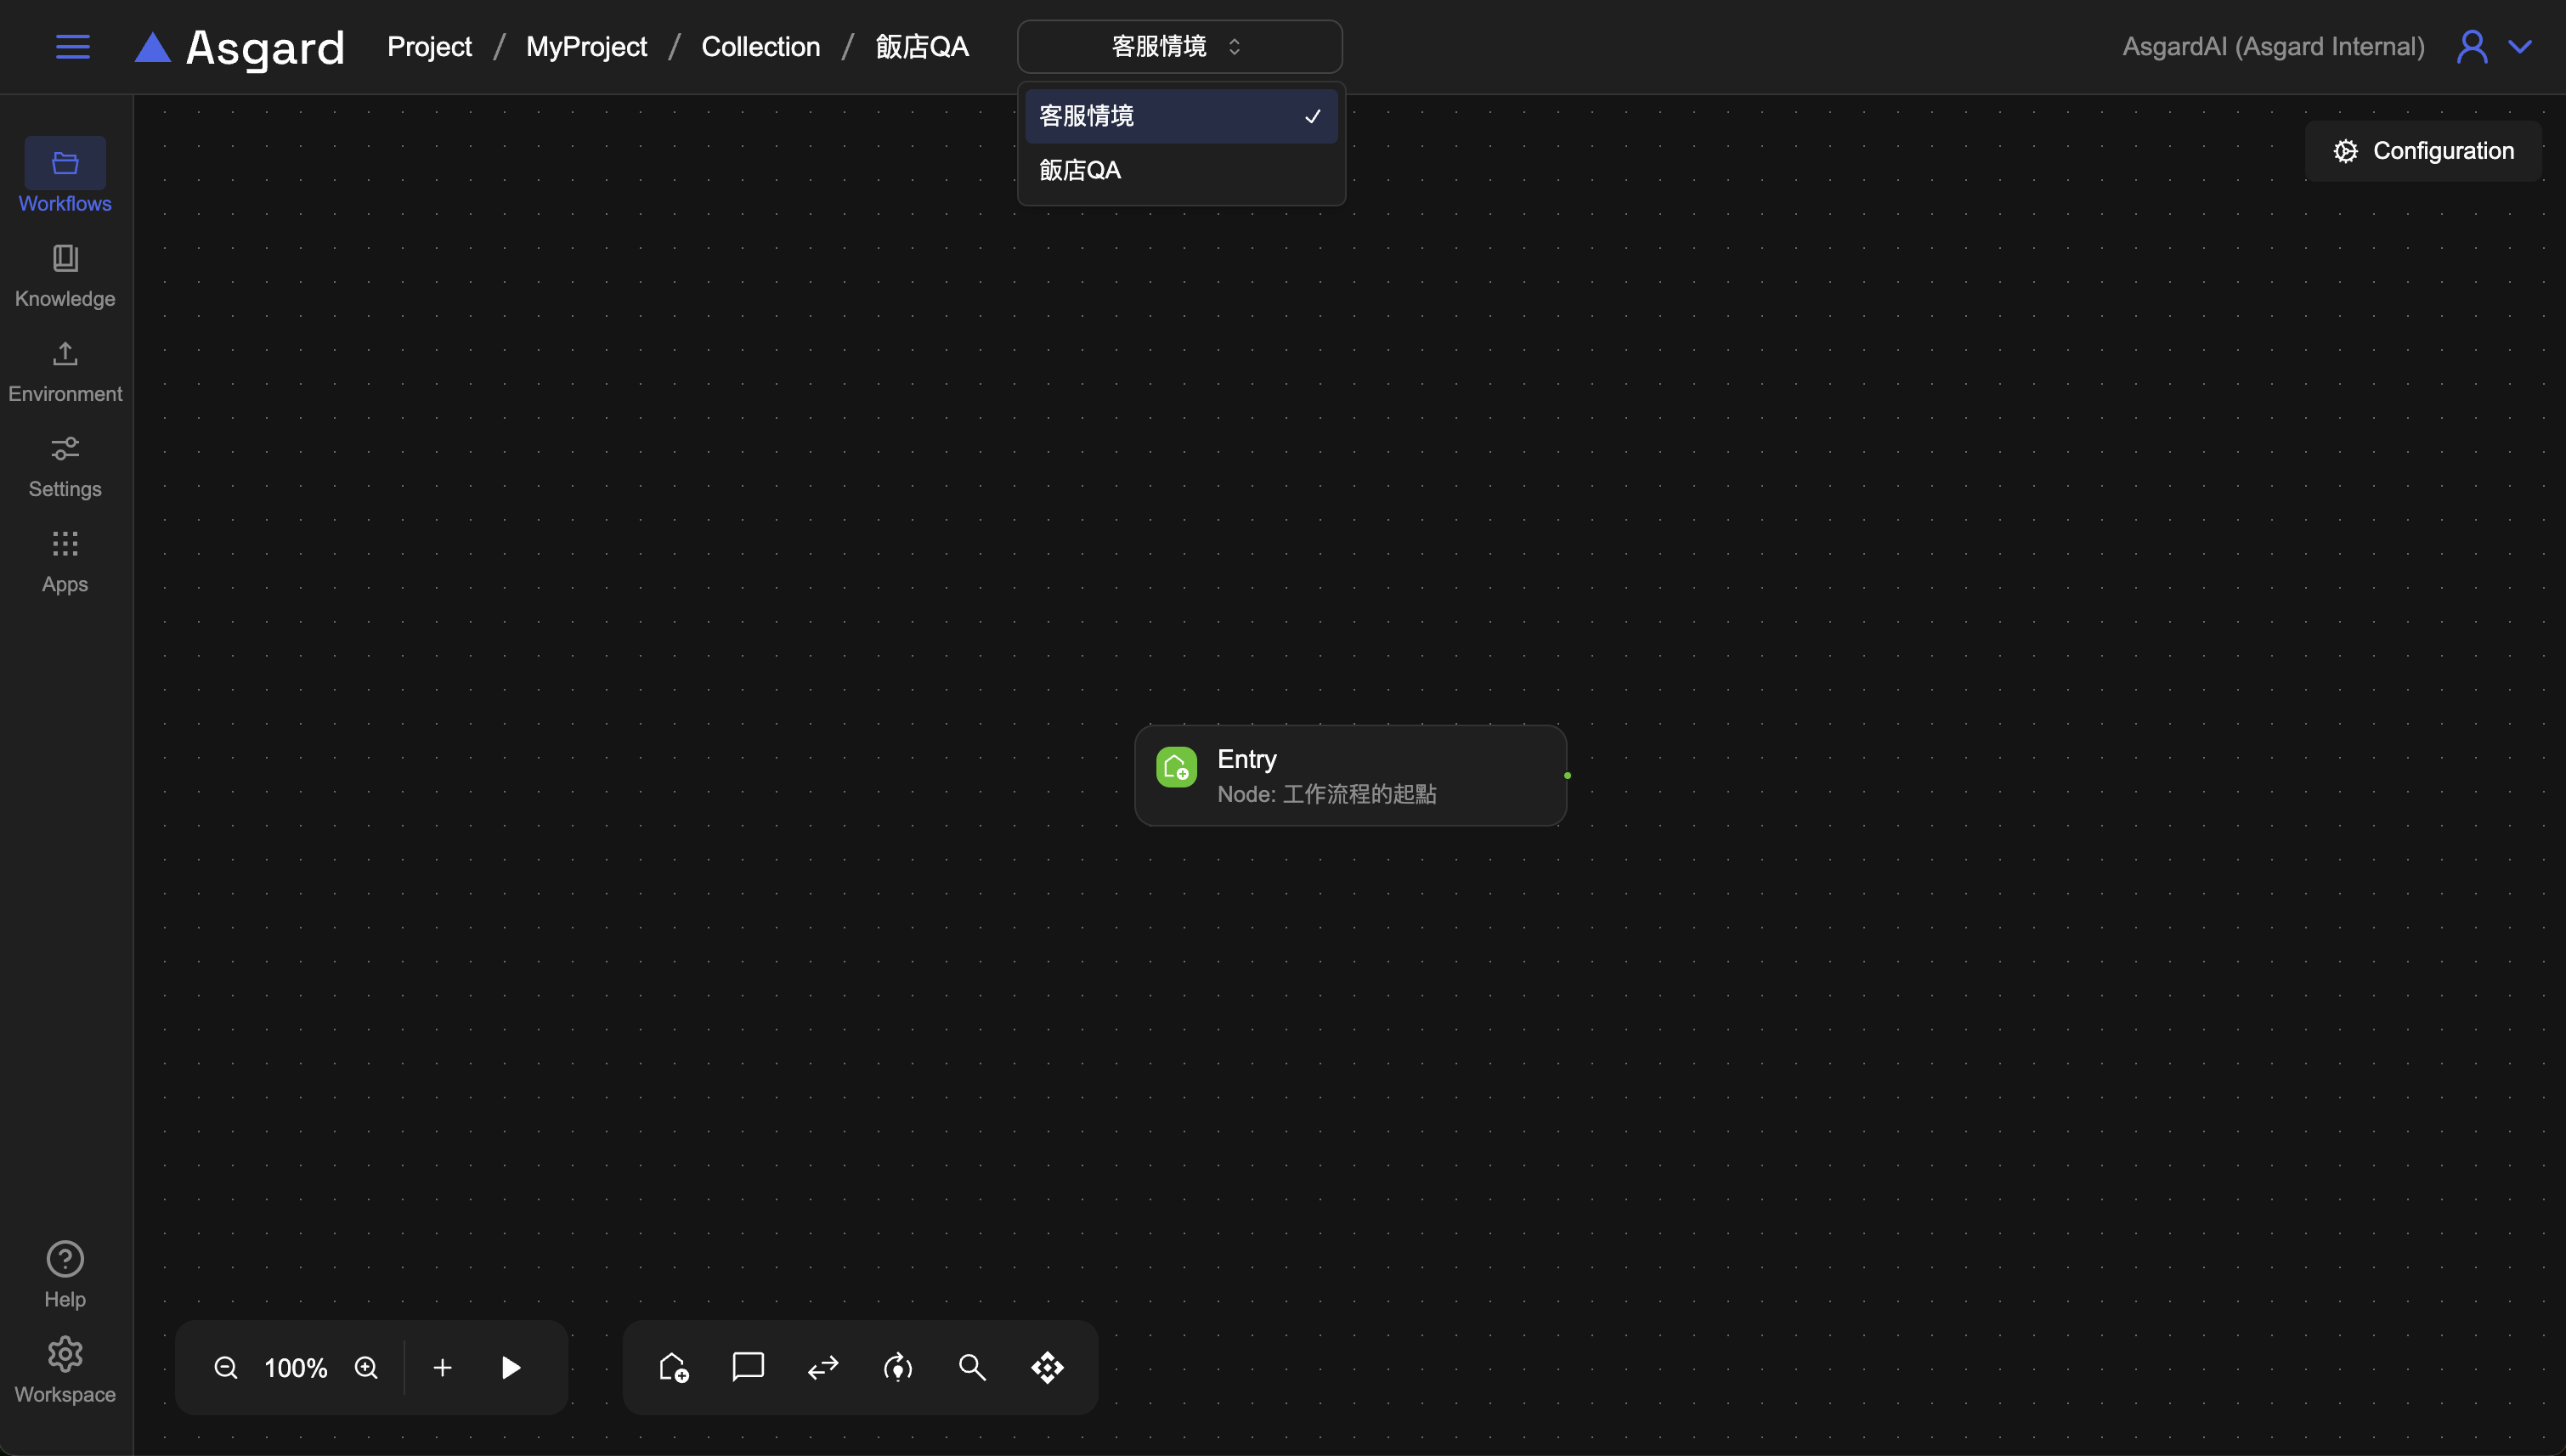The image size is (2566, 1456).
Task: Select the Entry node on canvas
Action: click(x=1349, y=775)
